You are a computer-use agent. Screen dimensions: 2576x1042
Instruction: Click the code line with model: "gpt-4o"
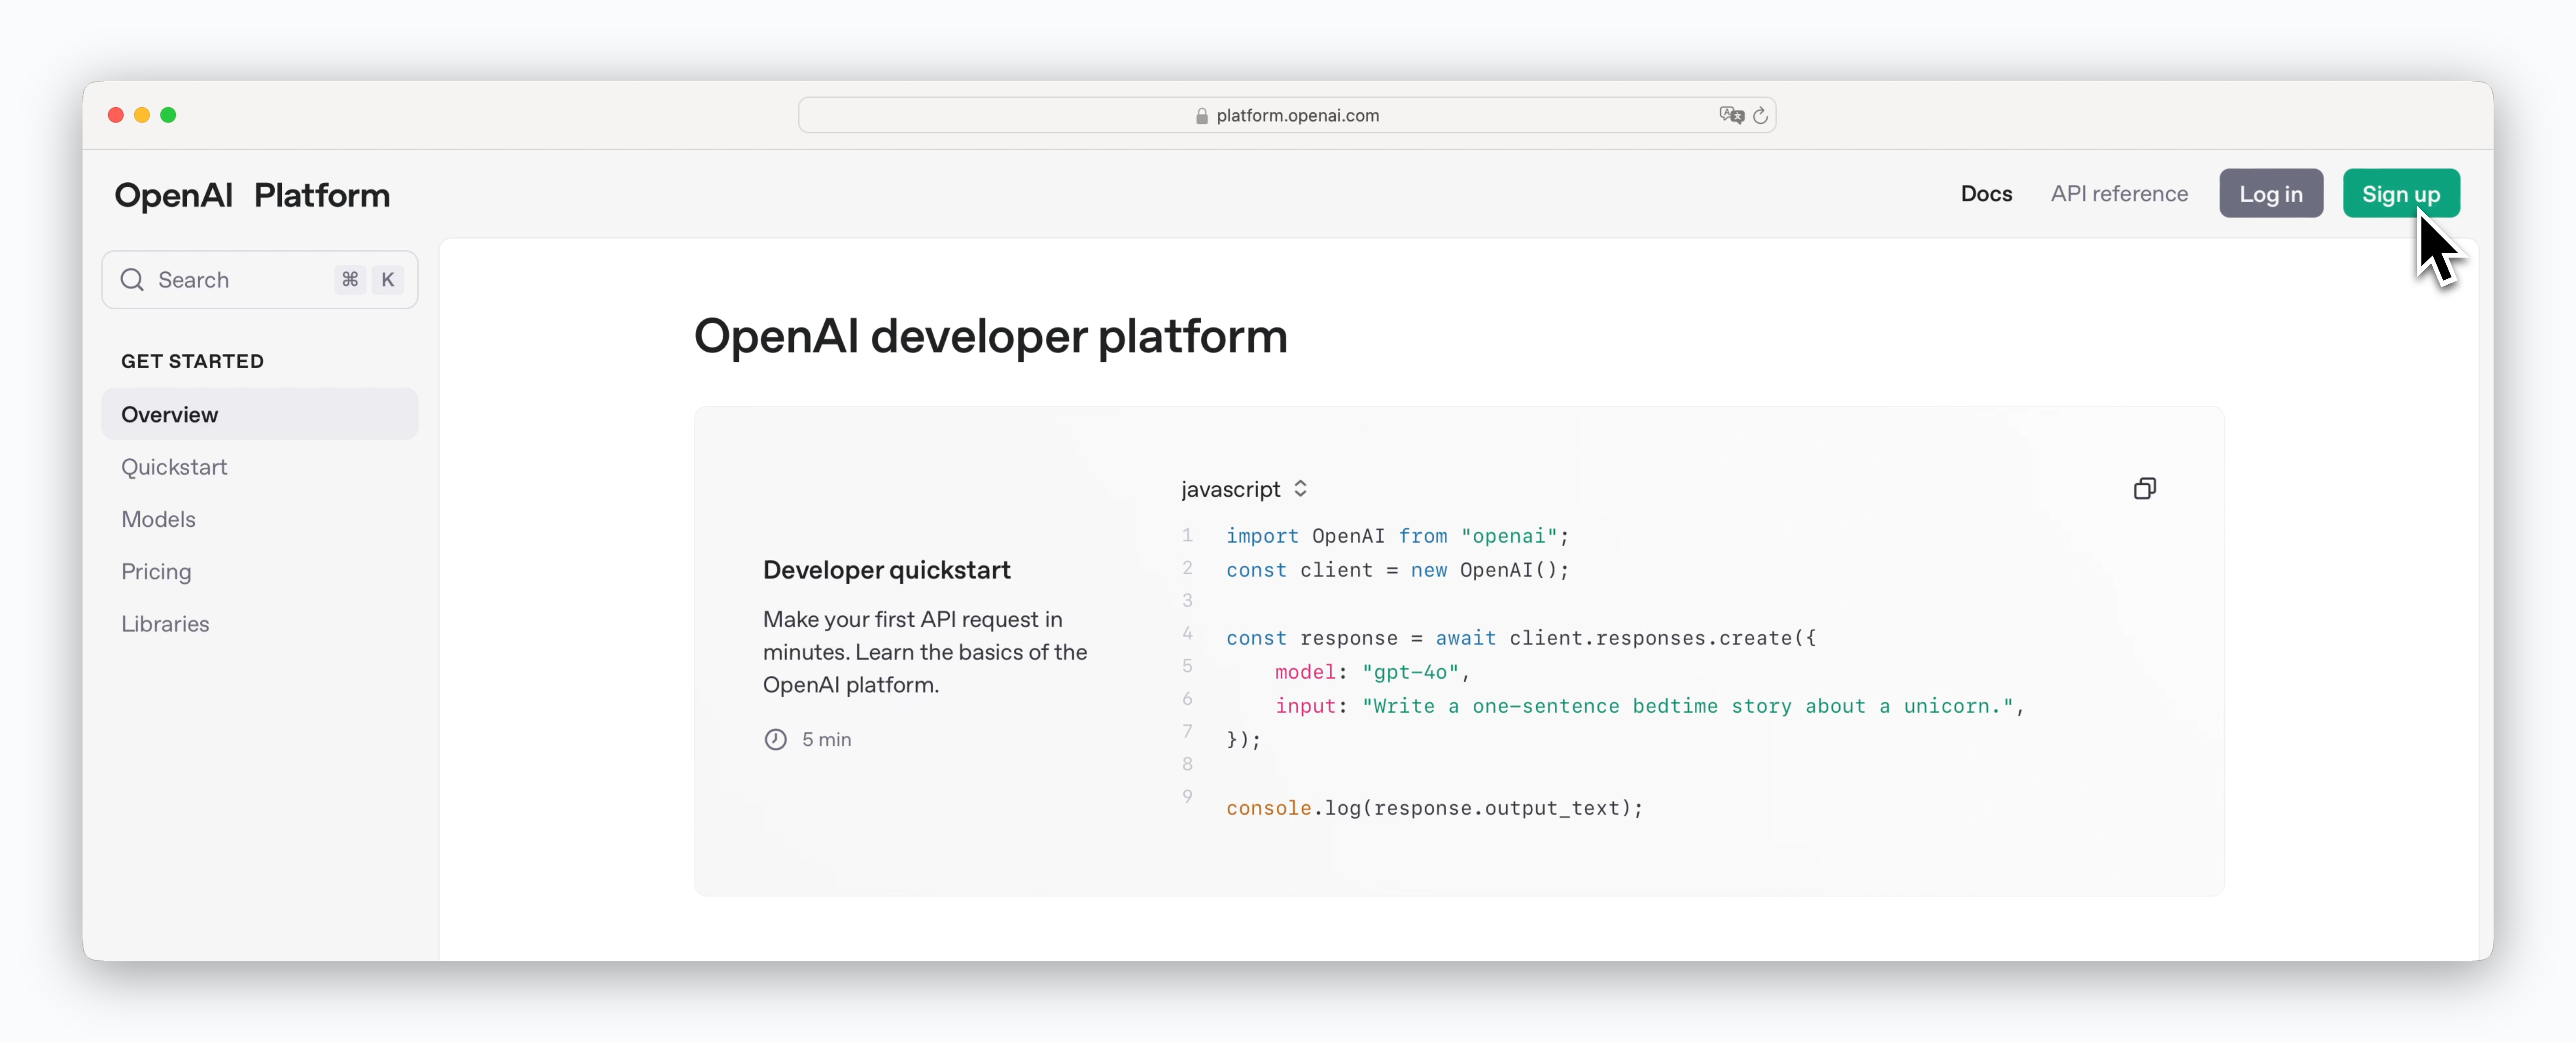pos(1372,672)
